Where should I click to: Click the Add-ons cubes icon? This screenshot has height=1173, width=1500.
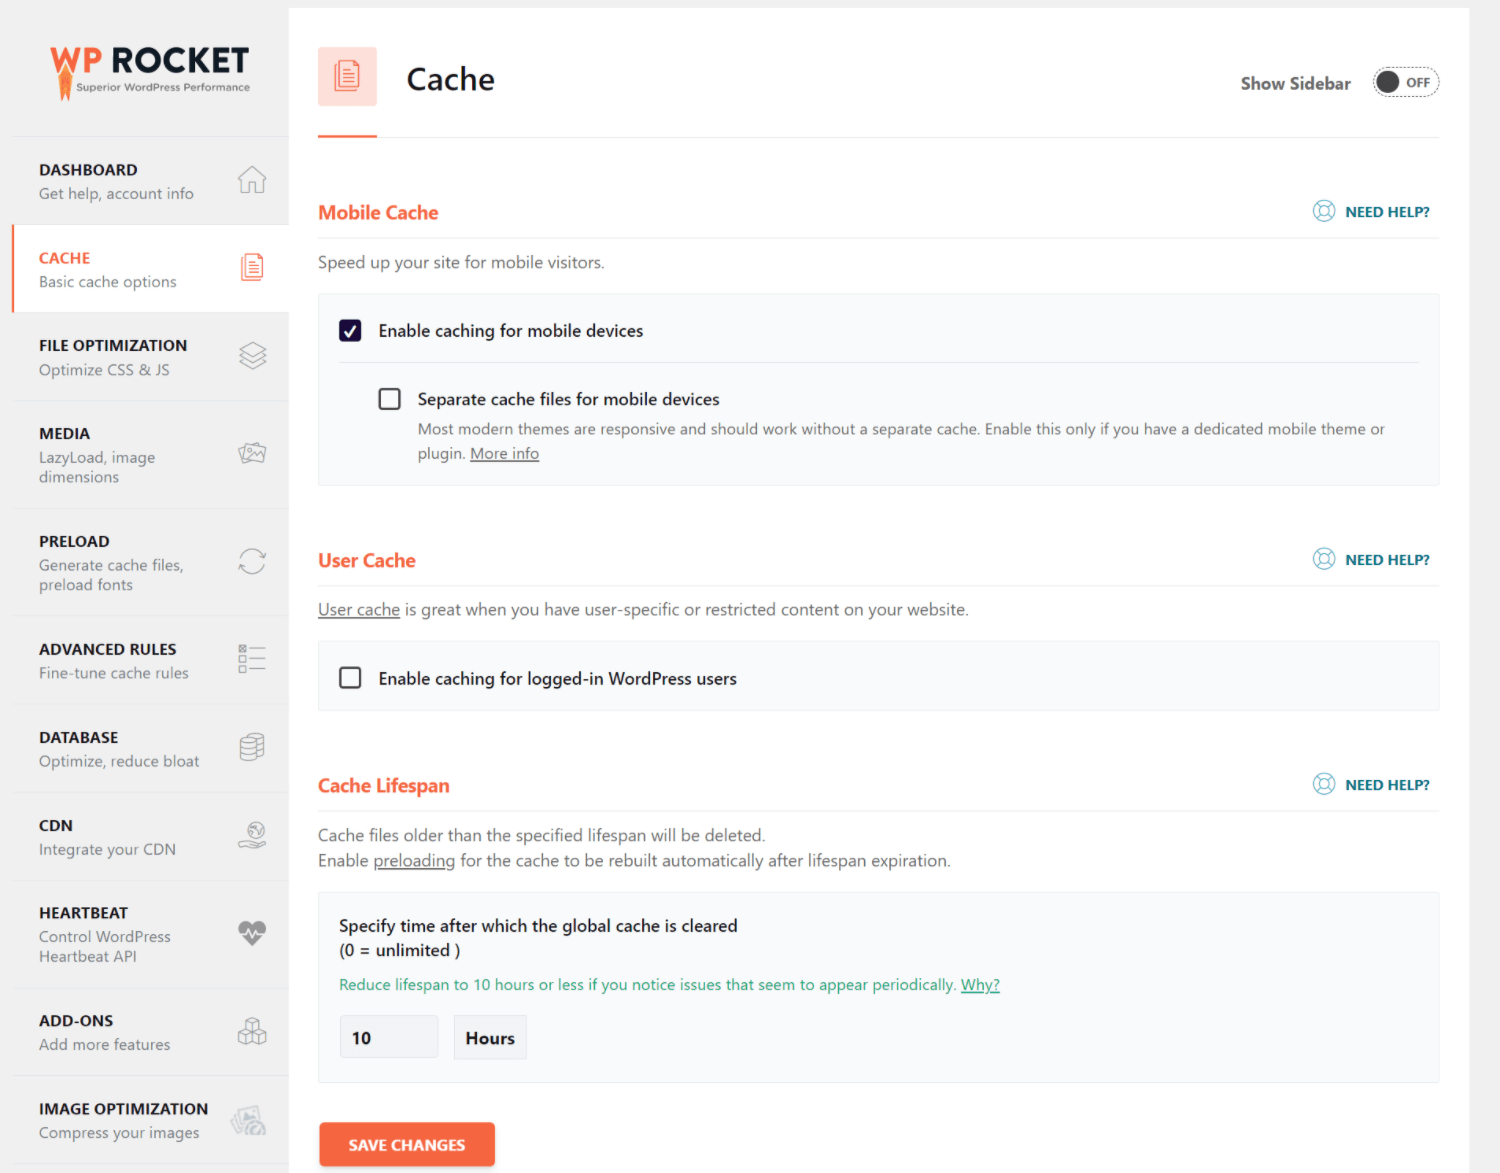click(252, 1031)
